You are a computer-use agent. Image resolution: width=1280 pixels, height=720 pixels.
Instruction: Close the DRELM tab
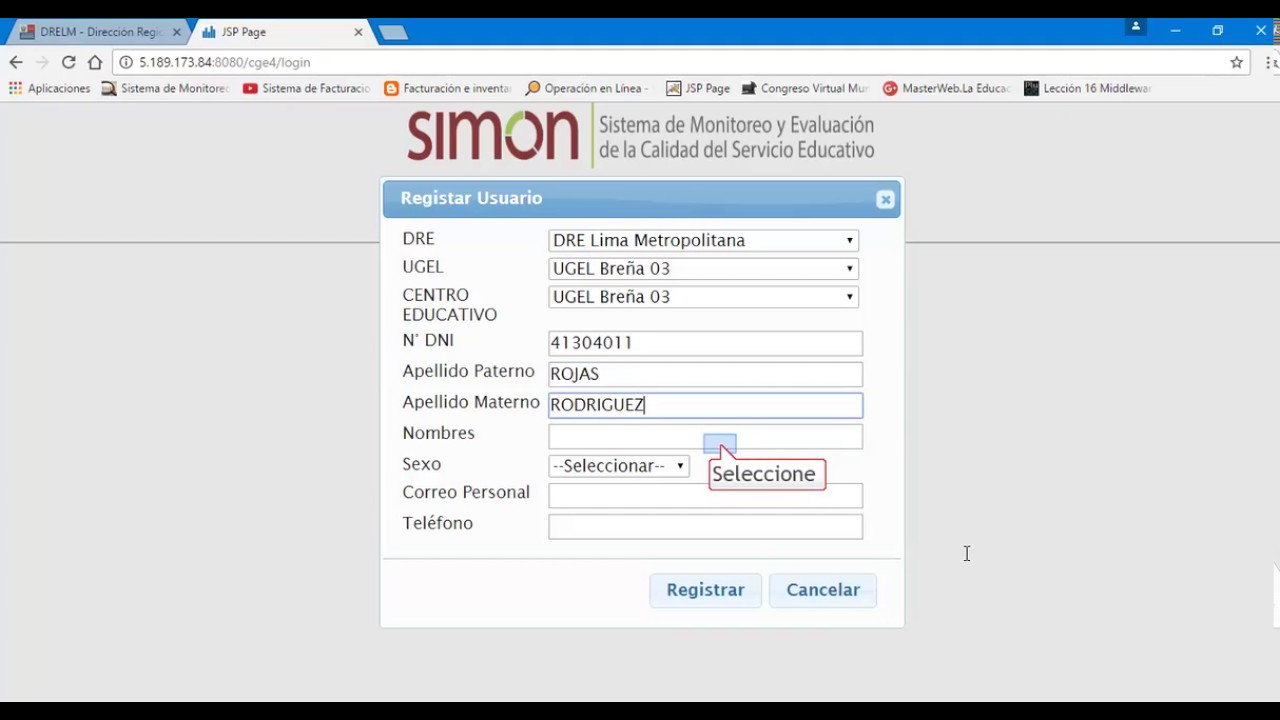176,32
